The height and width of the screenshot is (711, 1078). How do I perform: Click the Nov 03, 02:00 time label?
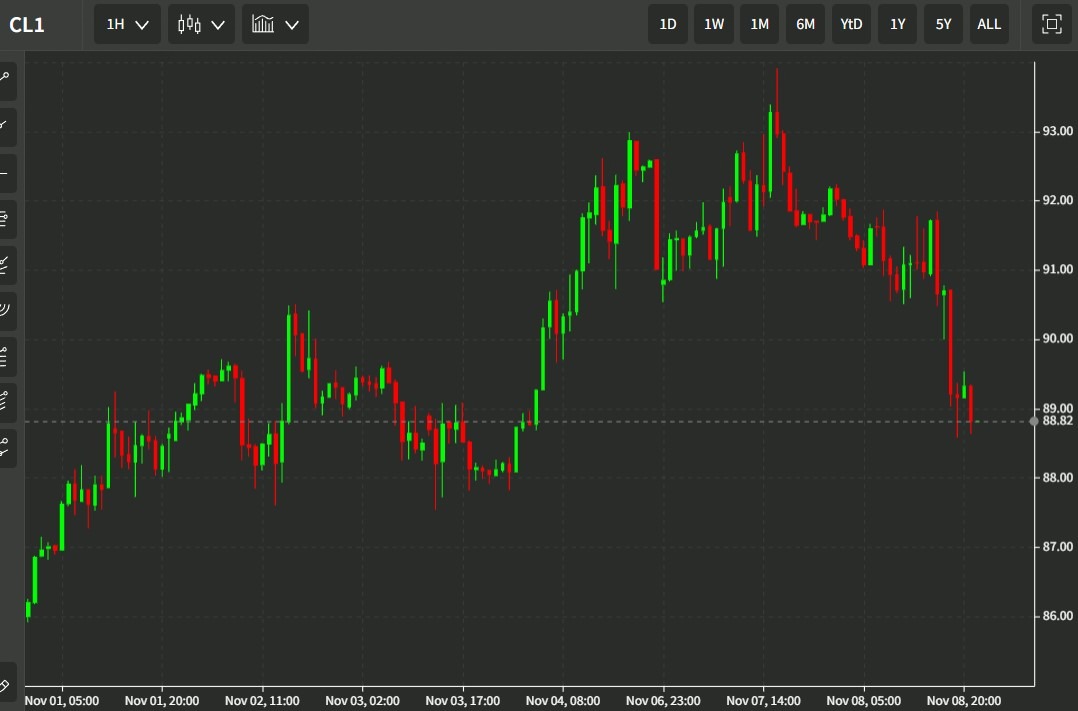click(362, 701)
